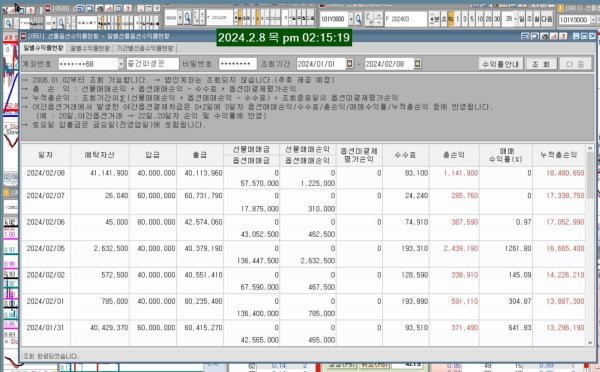Screen dimensions: 600x372
Task: Click the magnifier icon at far-left toolbar
Action: point(8,24)
